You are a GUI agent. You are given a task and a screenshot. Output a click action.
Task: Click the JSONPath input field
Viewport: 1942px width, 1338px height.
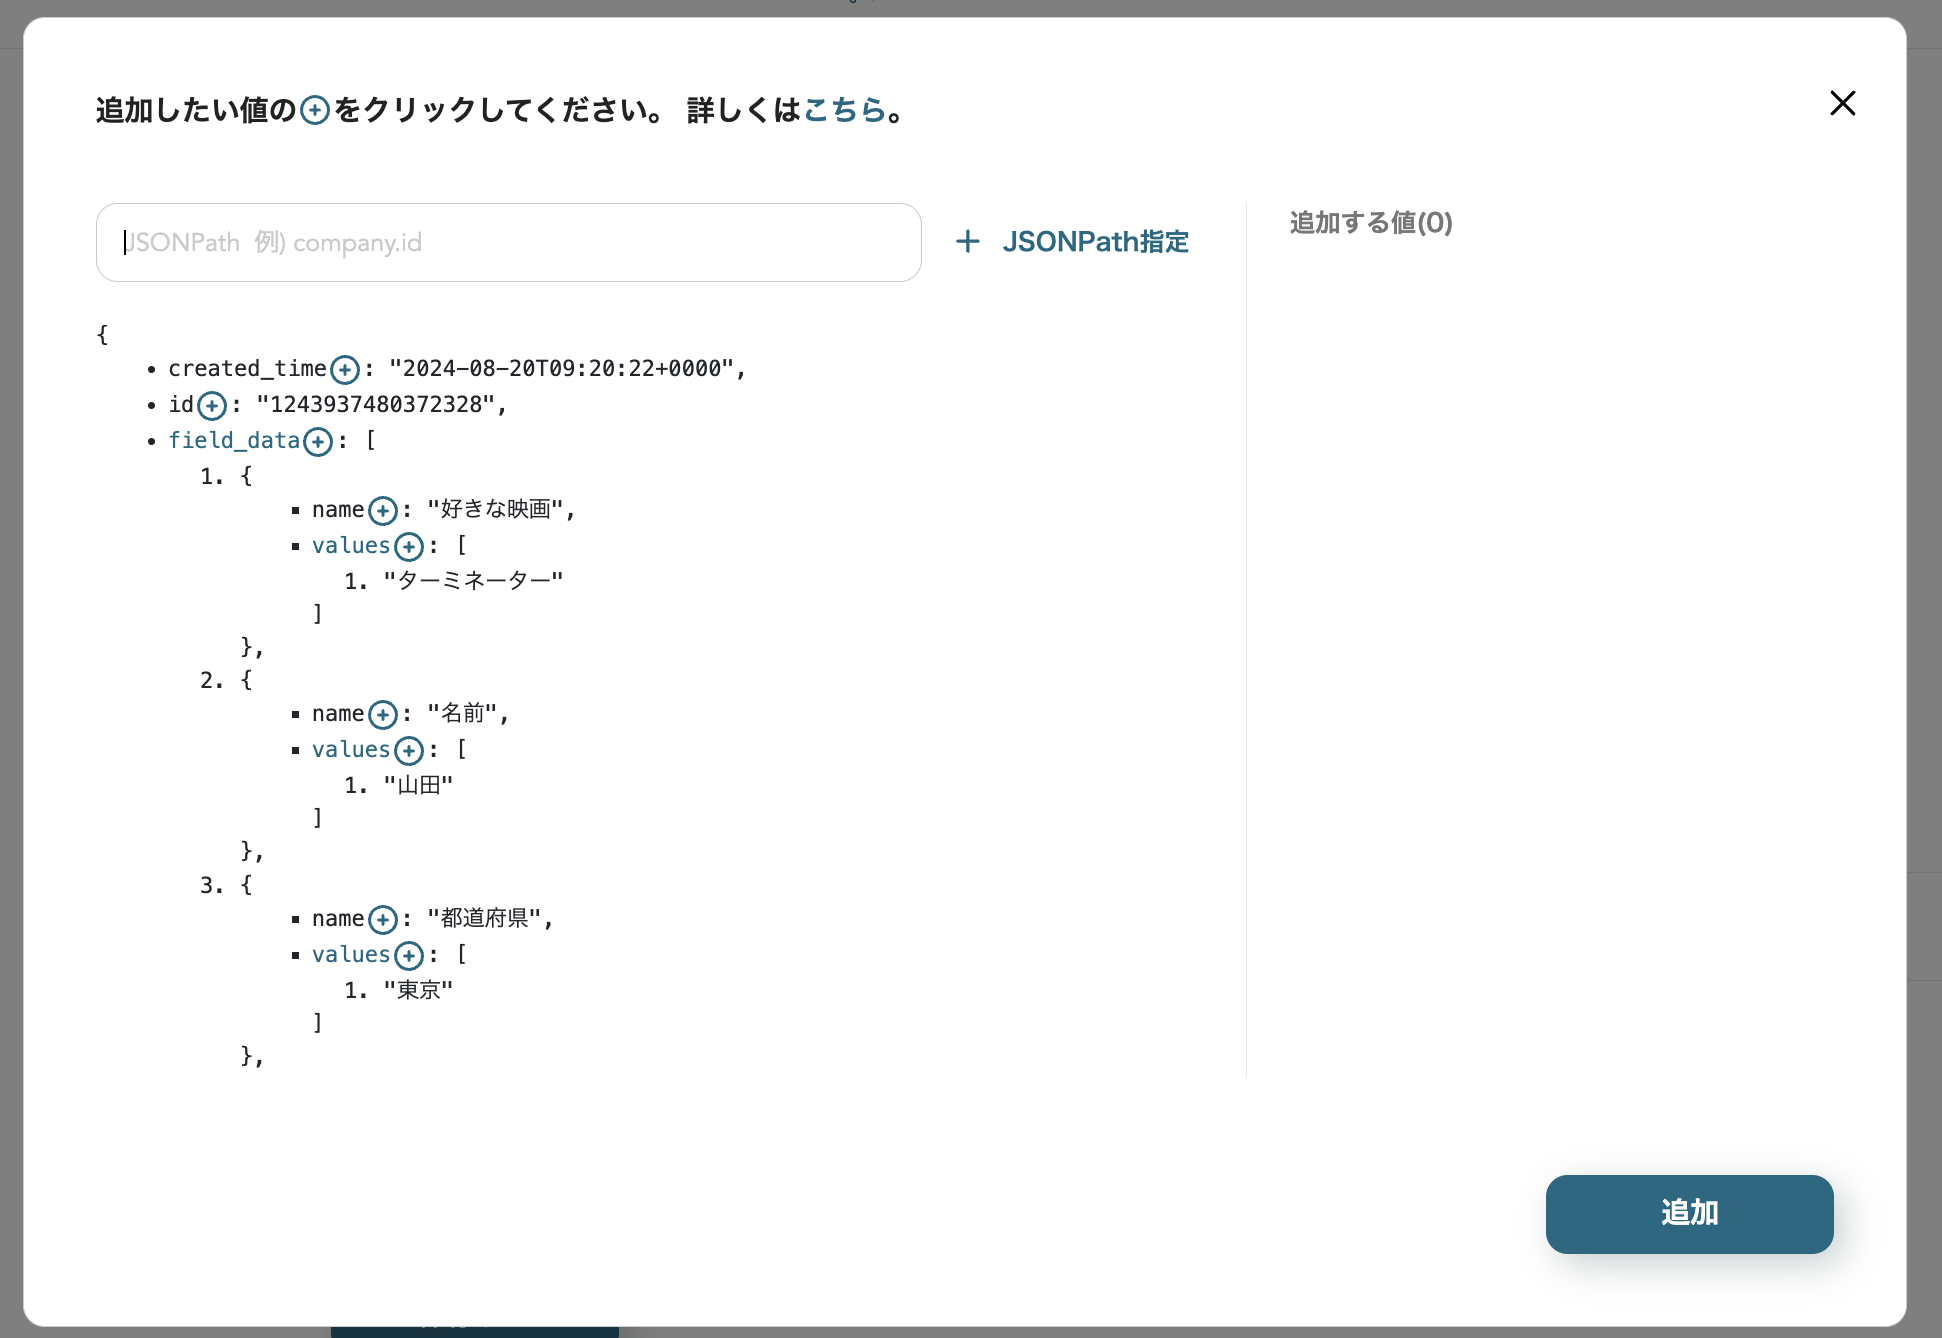(508, 243)
